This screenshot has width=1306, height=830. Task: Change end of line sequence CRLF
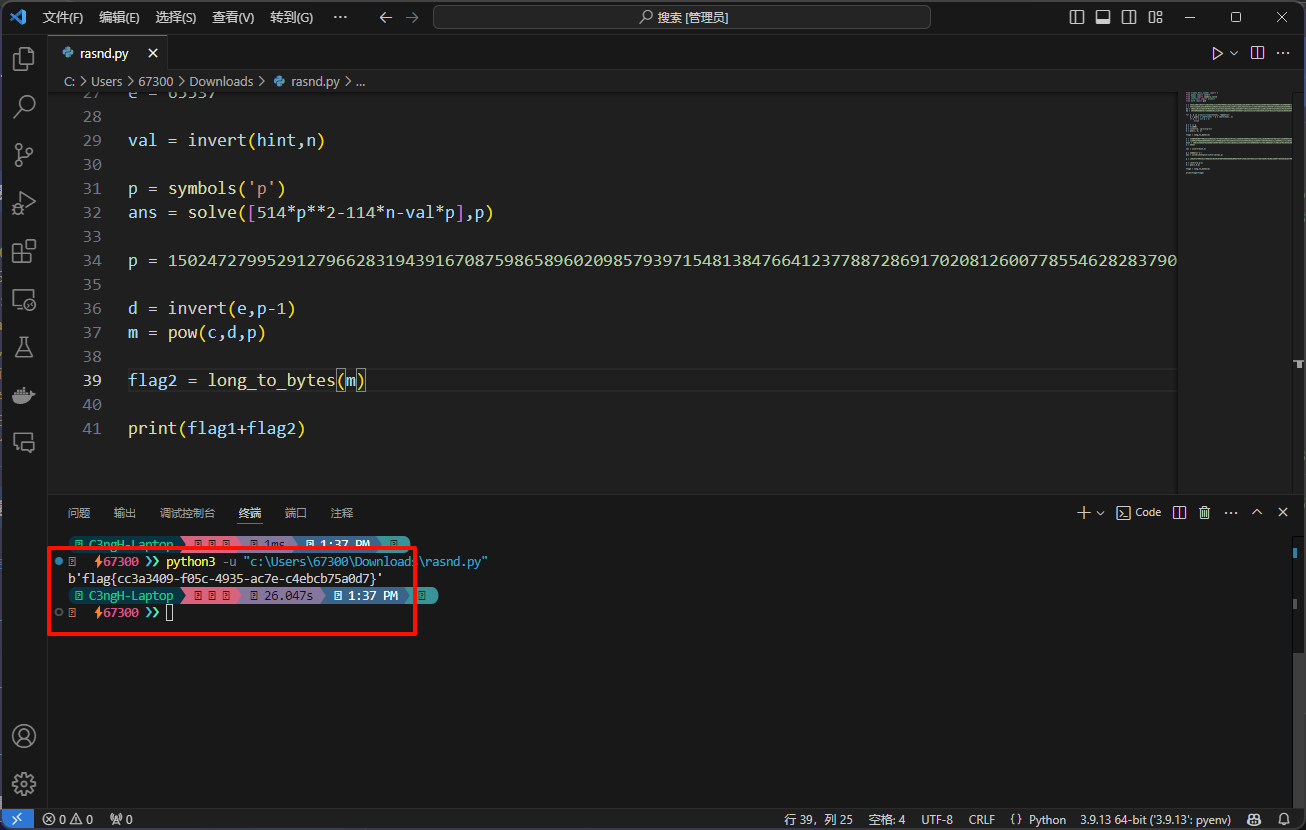(x=982, y=819)
